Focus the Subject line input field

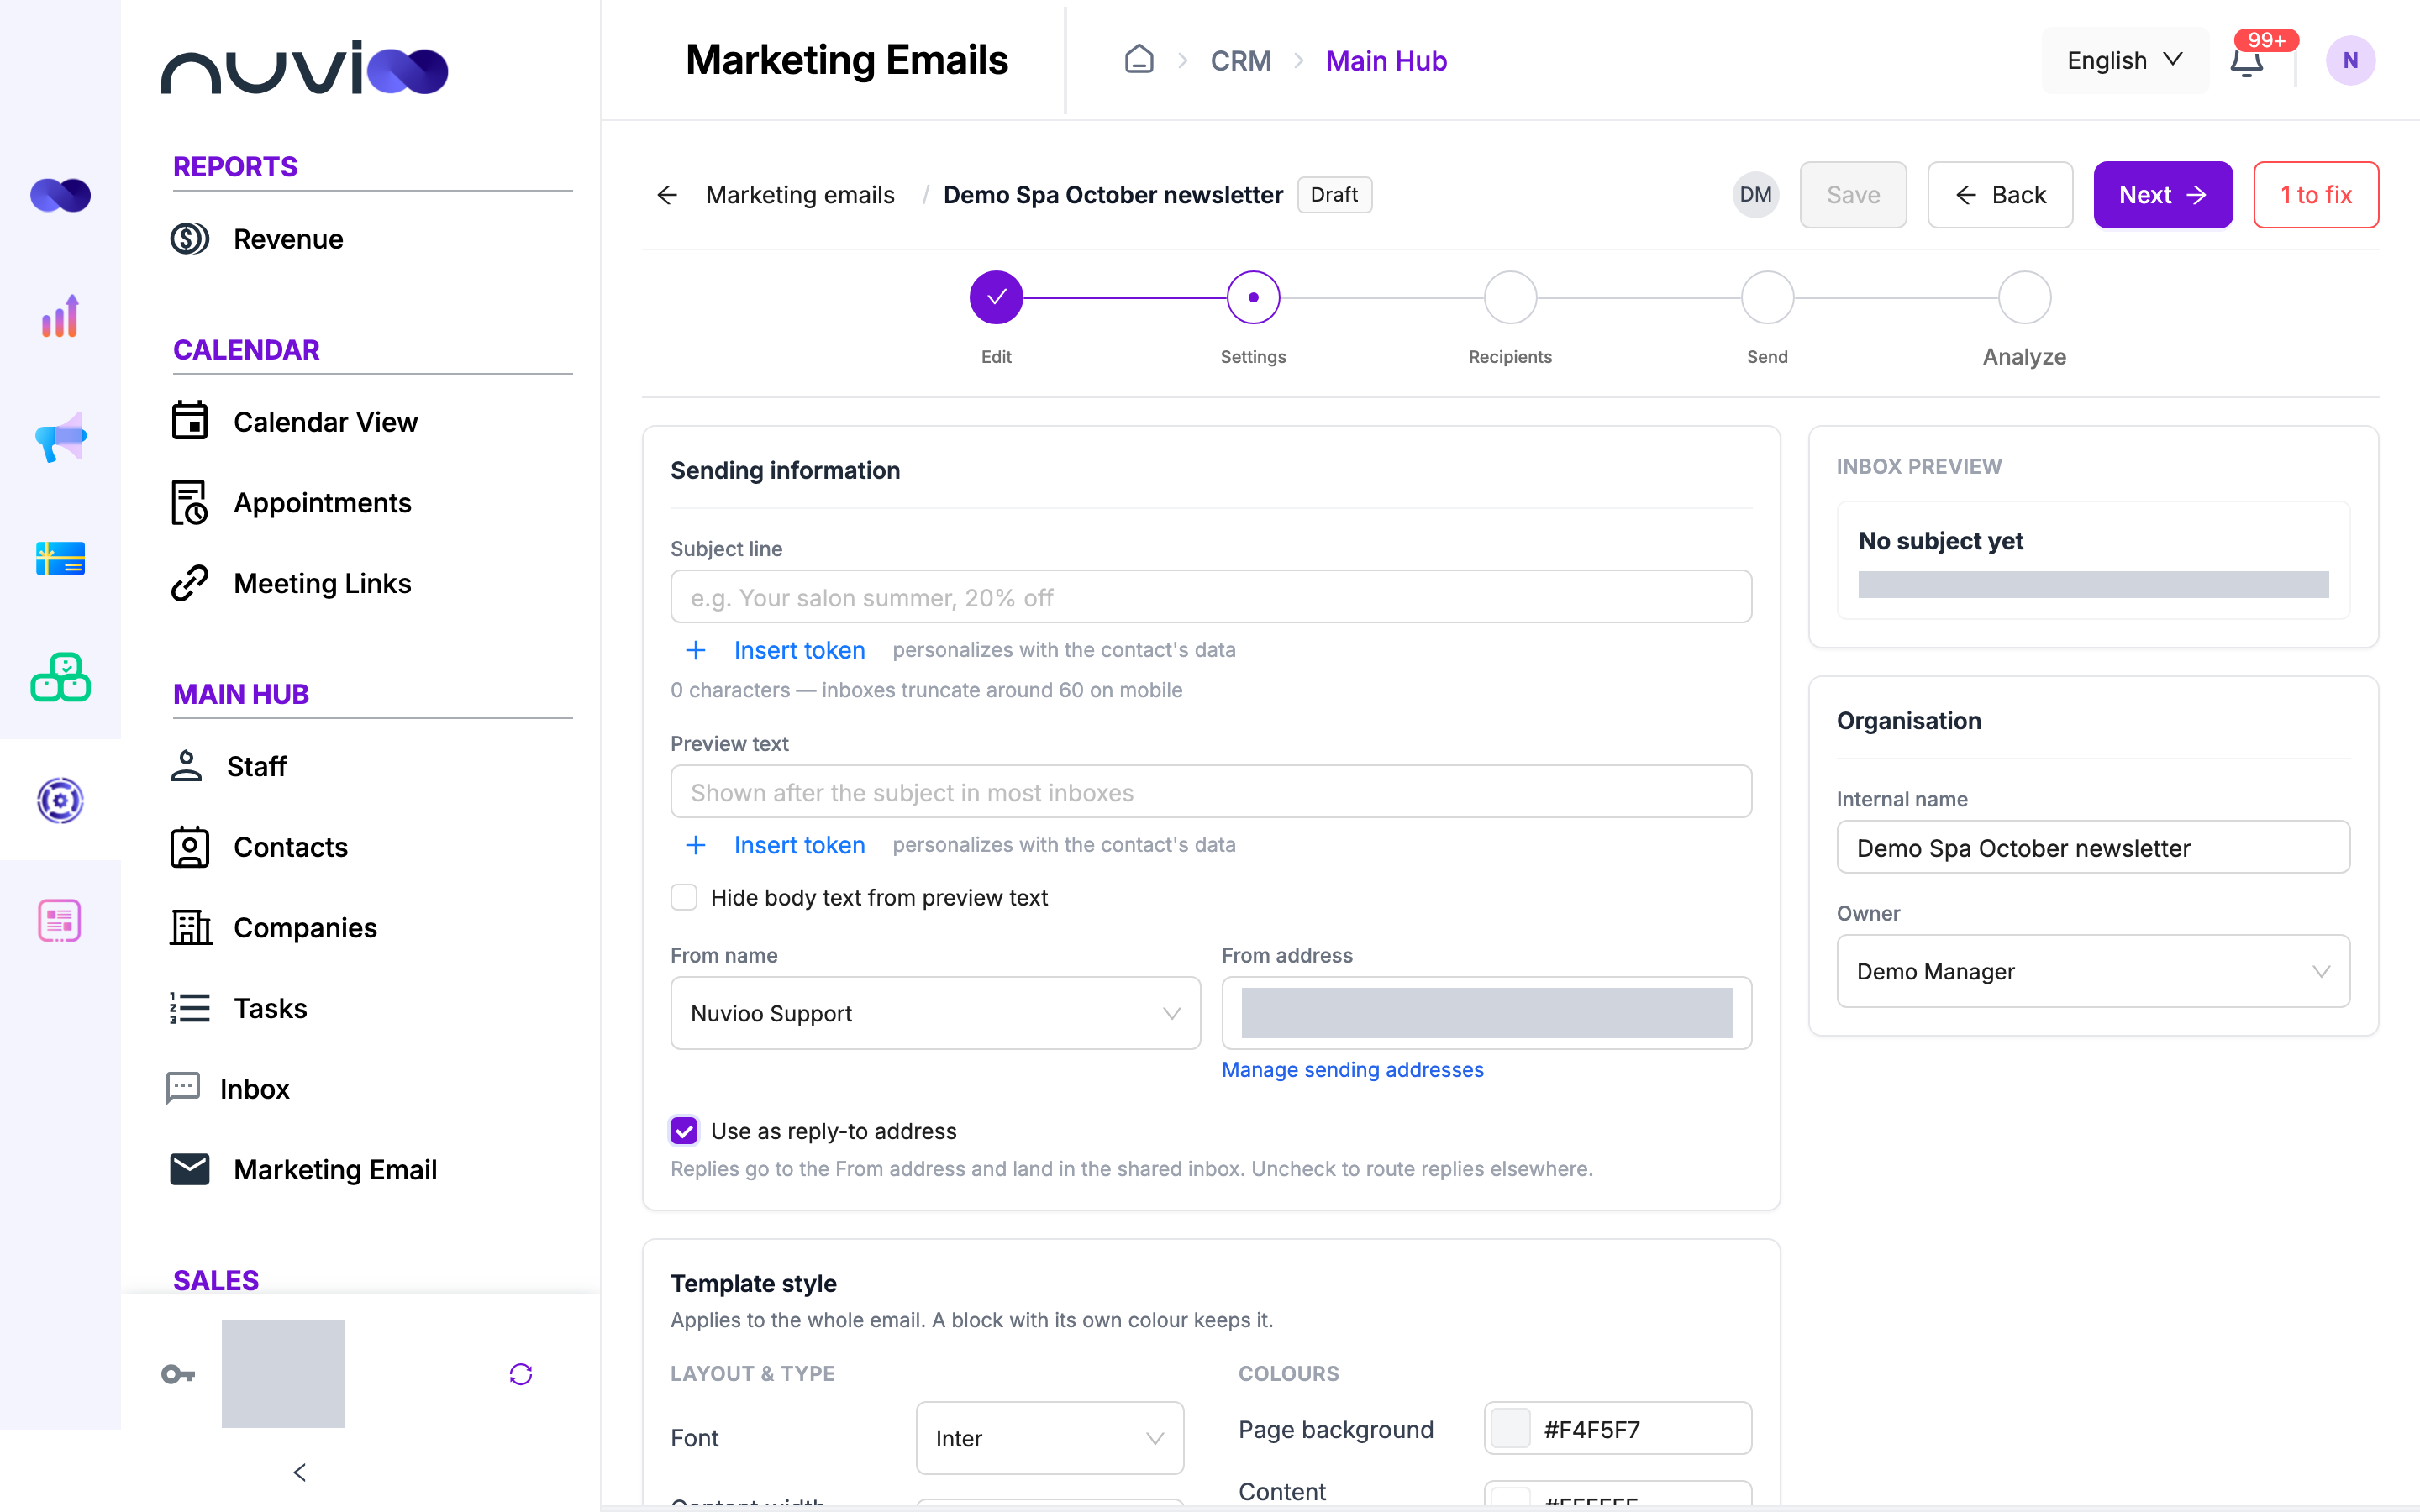pyautogui.click(x=1211, y=597)
